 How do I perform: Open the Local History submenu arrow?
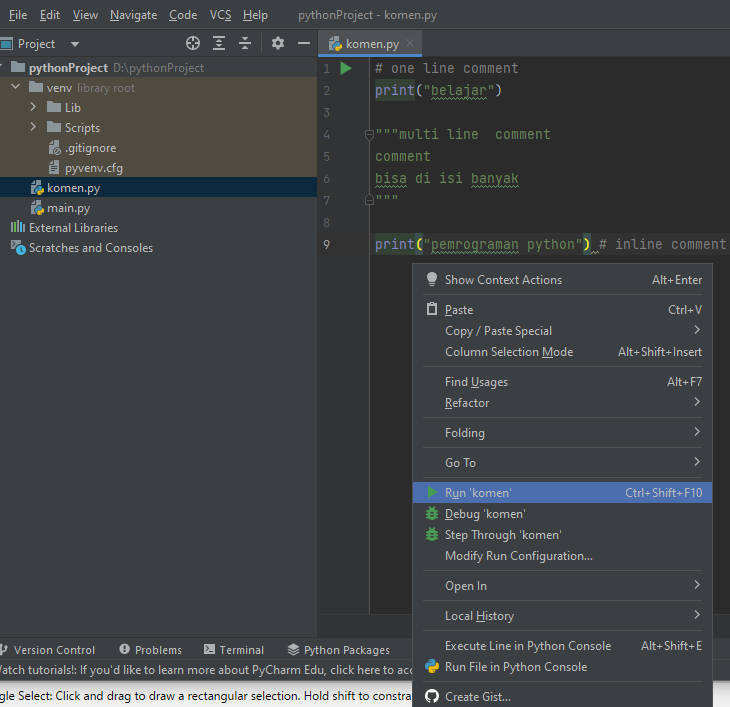point(696,615)
